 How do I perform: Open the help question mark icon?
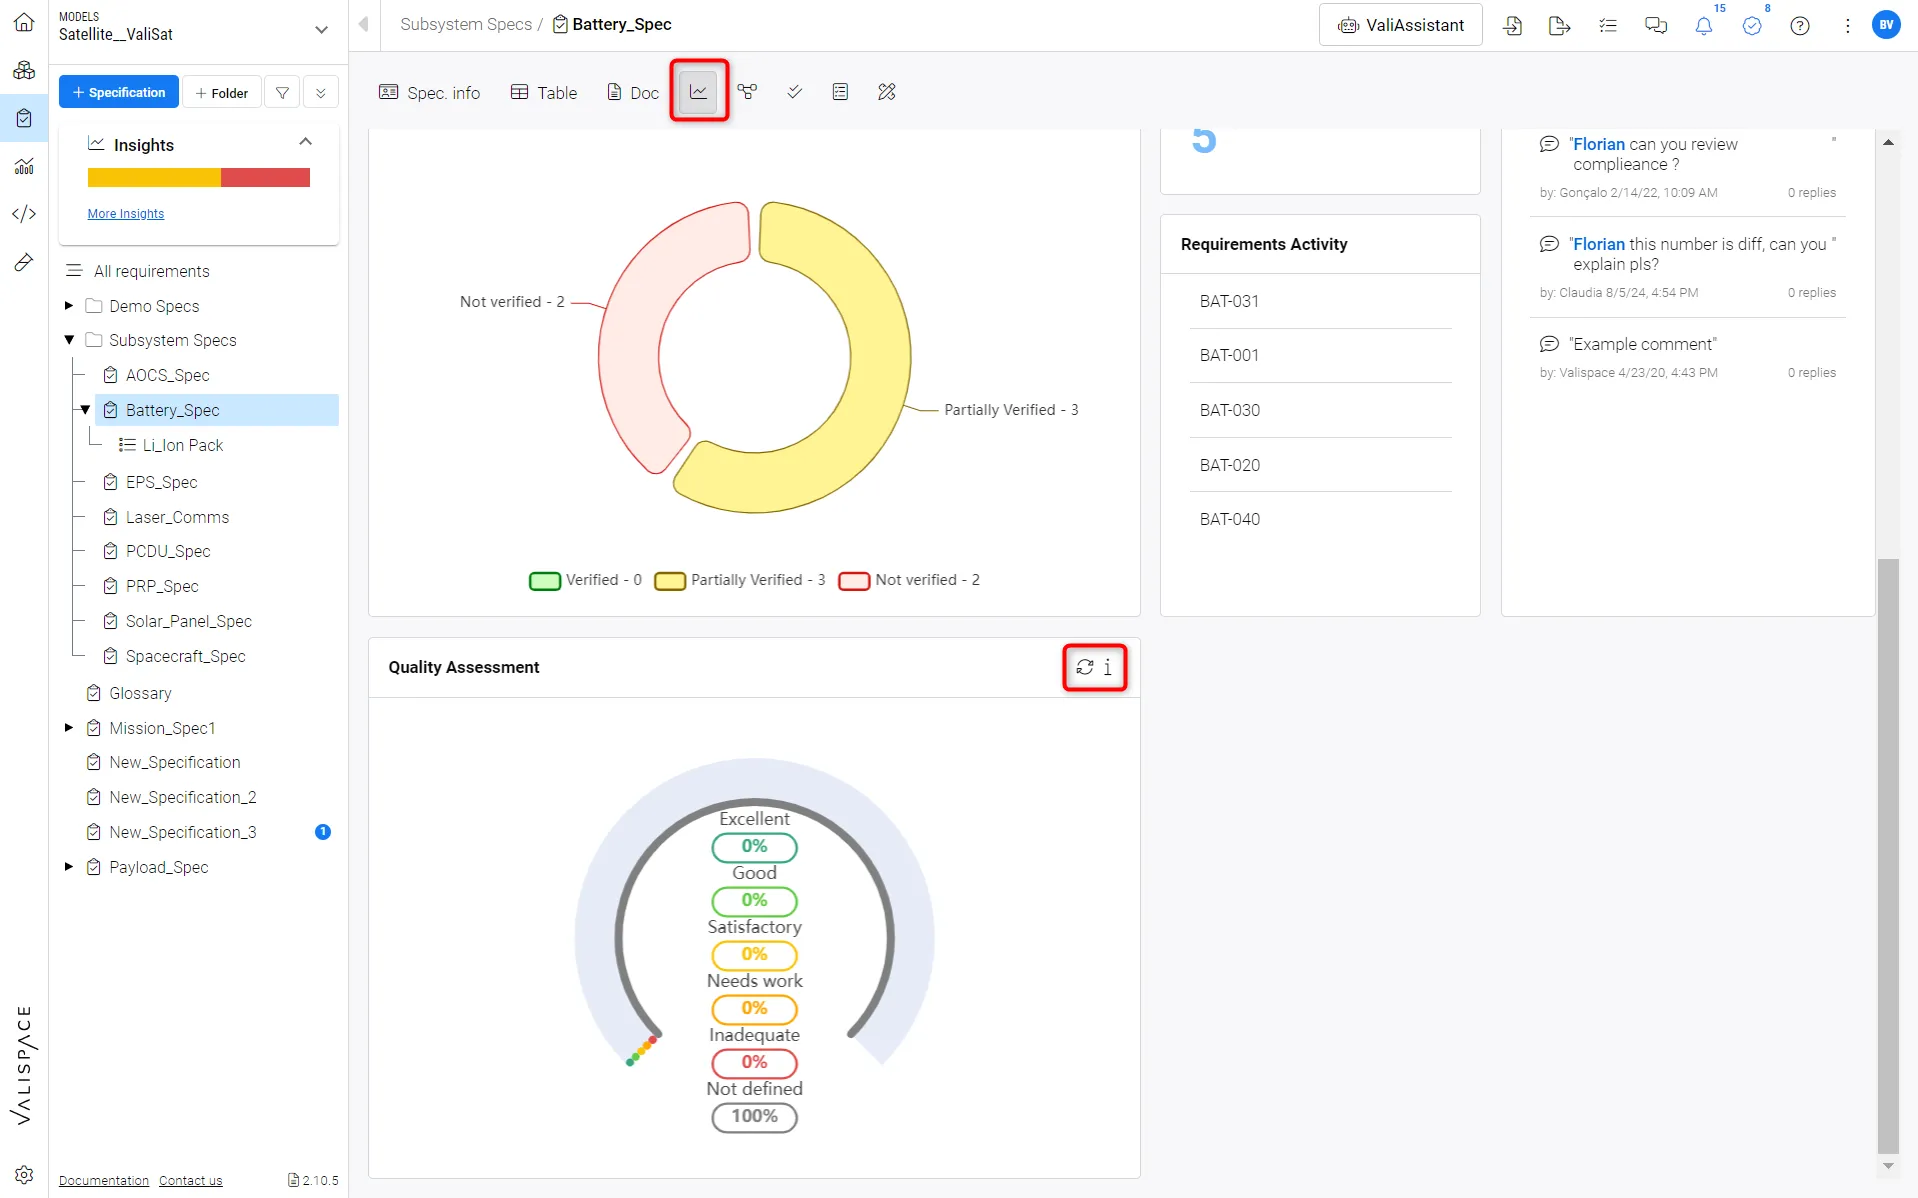[1800, 26]
